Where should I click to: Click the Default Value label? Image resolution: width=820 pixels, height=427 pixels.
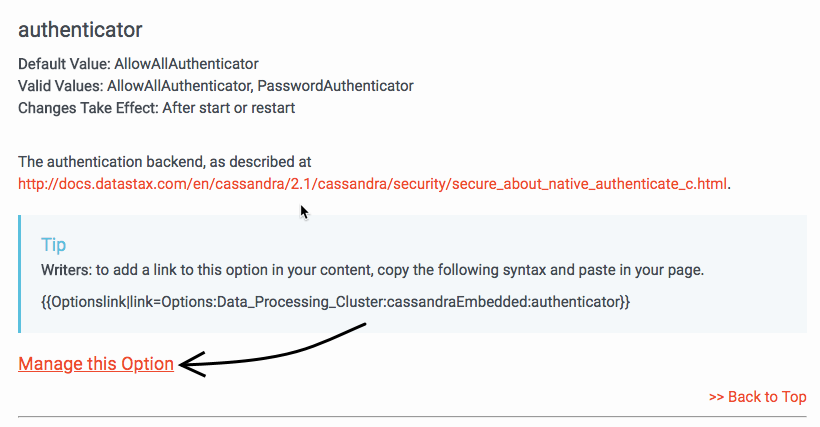pos(64,64)
